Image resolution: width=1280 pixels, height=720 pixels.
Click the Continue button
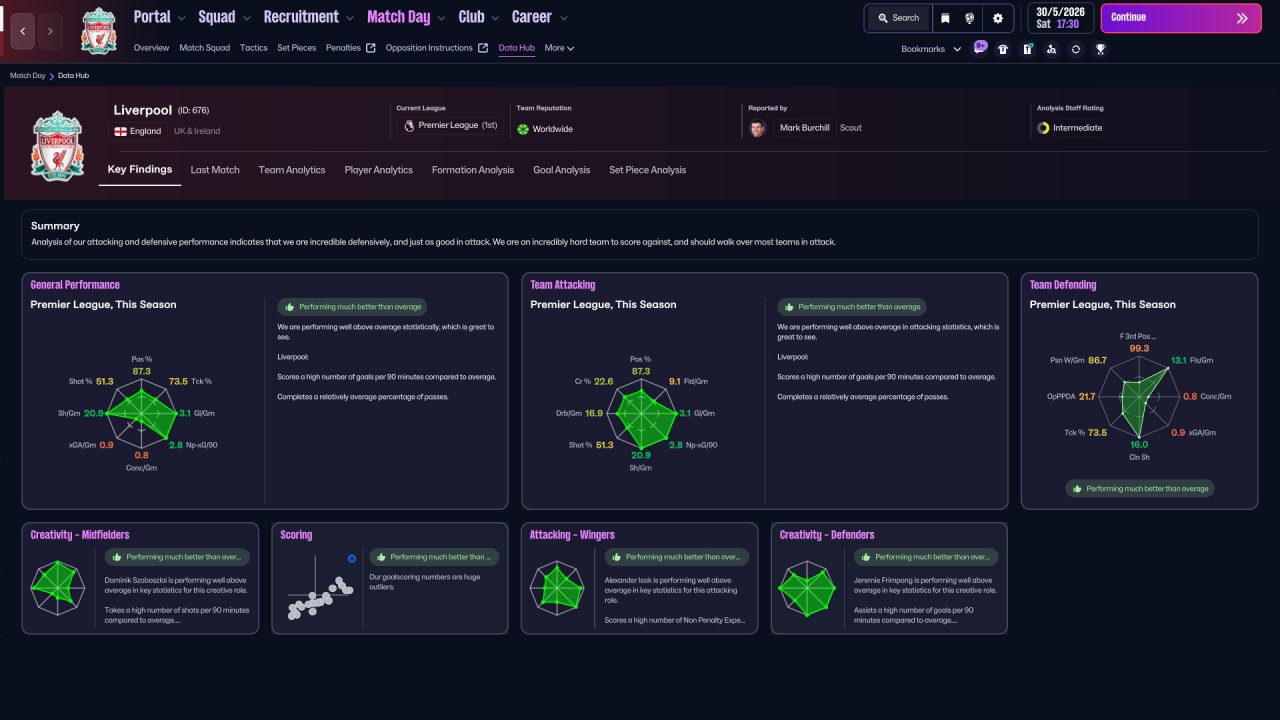click(1179, 18)
